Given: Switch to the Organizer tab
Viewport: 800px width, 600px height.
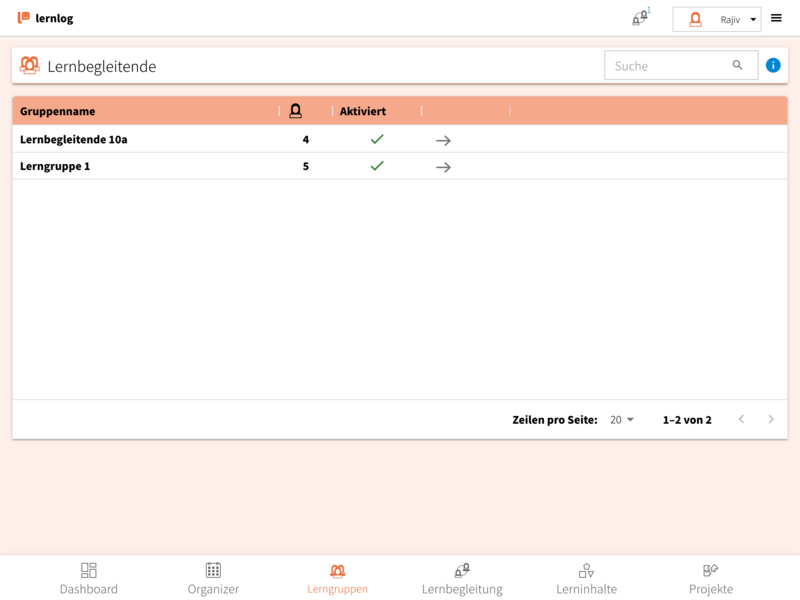Looking at the screenshot, I should tap(213, 578).
